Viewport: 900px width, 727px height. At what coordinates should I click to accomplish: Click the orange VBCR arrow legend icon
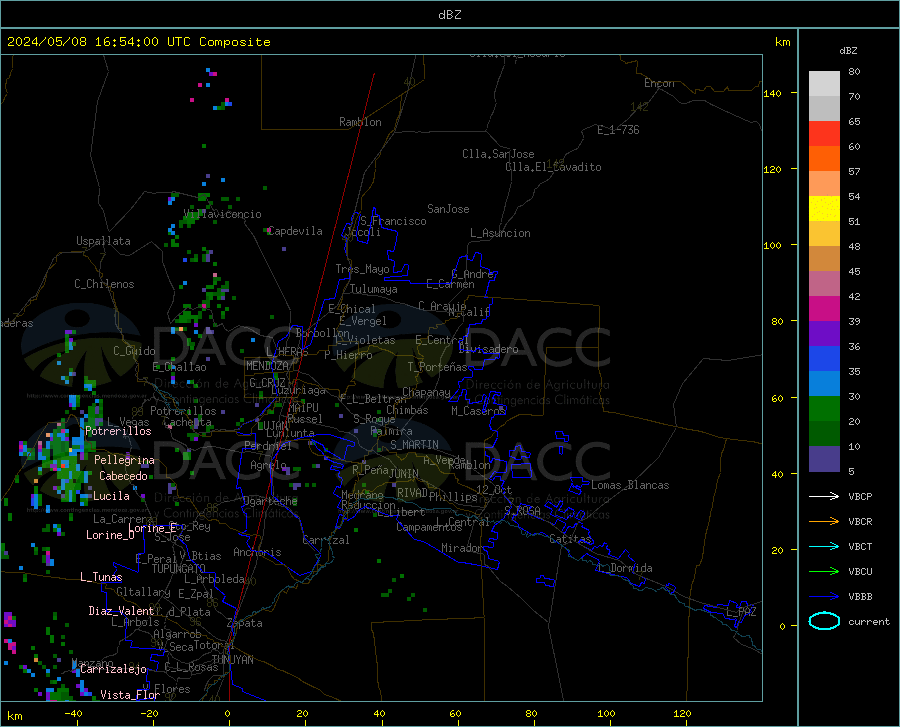824,521
